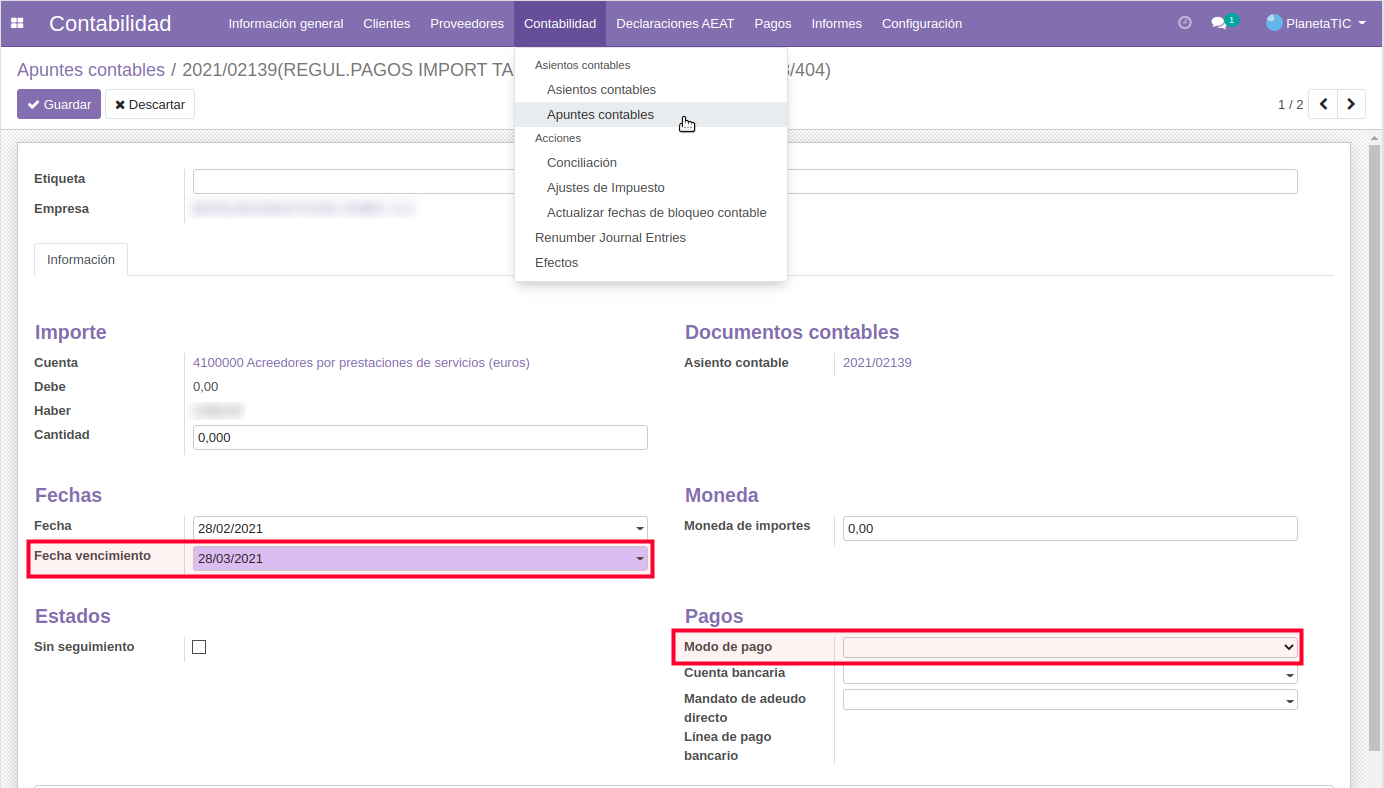This screenshot has width=1384, height=788.
Task: Click the Guardar button
Action: pos(59,104)
